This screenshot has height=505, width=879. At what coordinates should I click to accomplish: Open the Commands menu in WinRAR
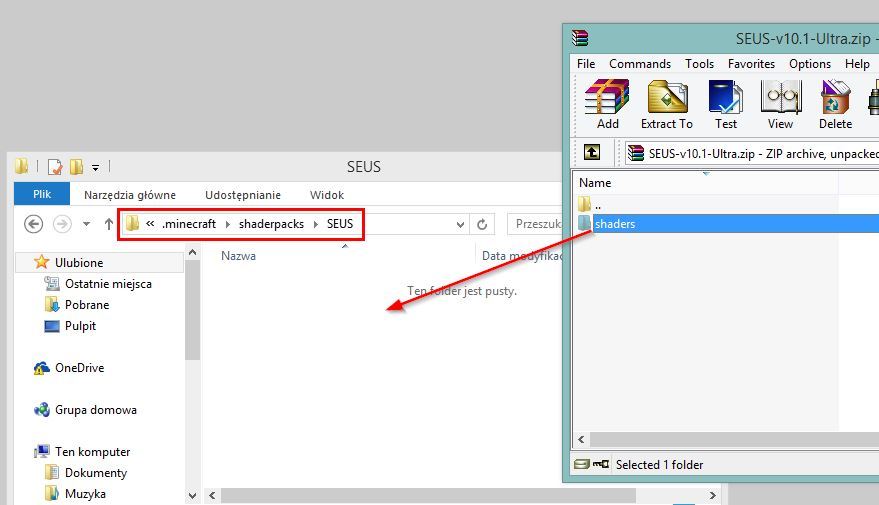640,64
